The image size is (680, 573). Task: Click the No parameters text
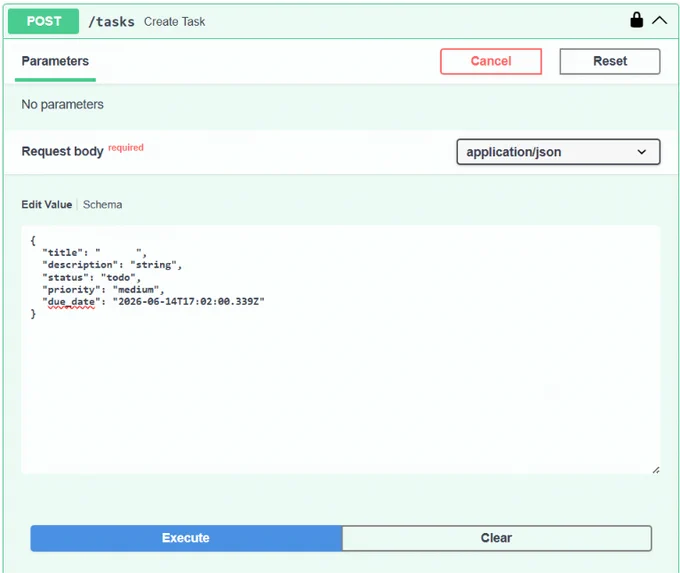62,105
